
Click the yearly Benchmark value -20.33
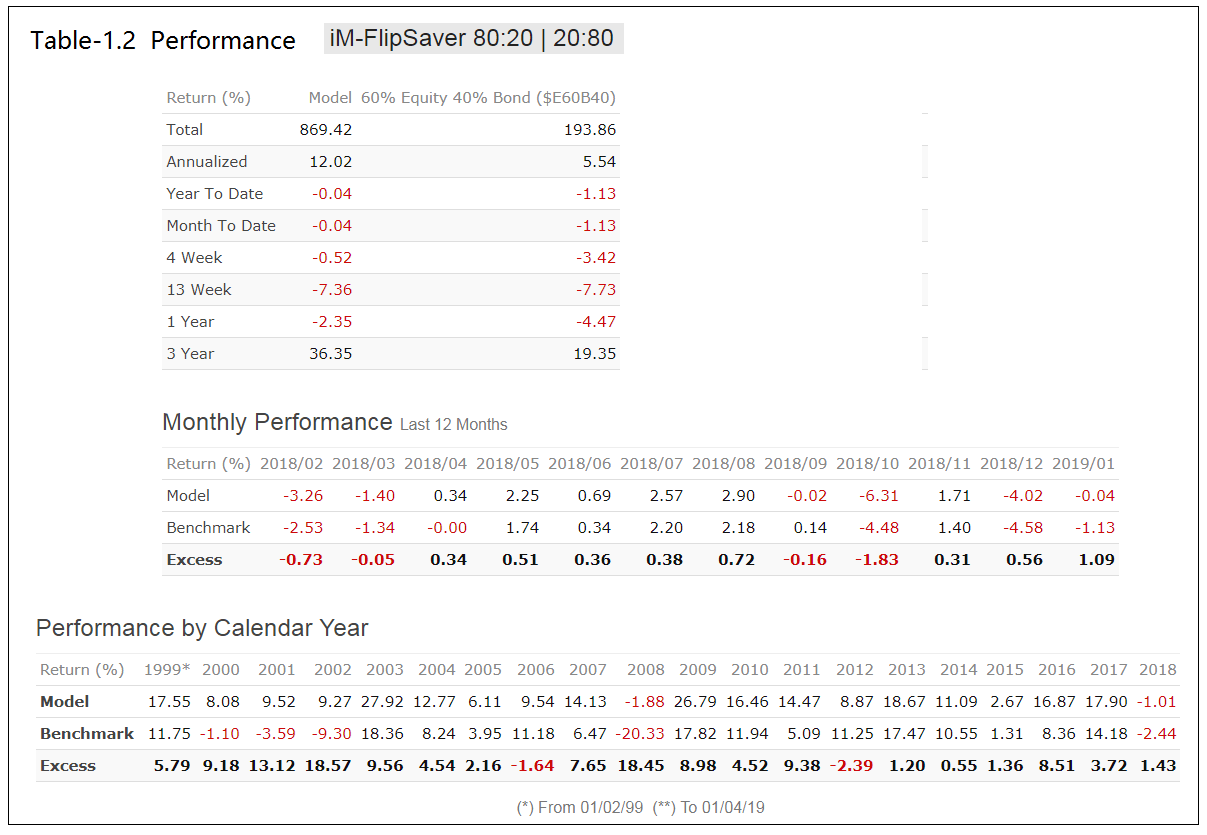point(641,734)
